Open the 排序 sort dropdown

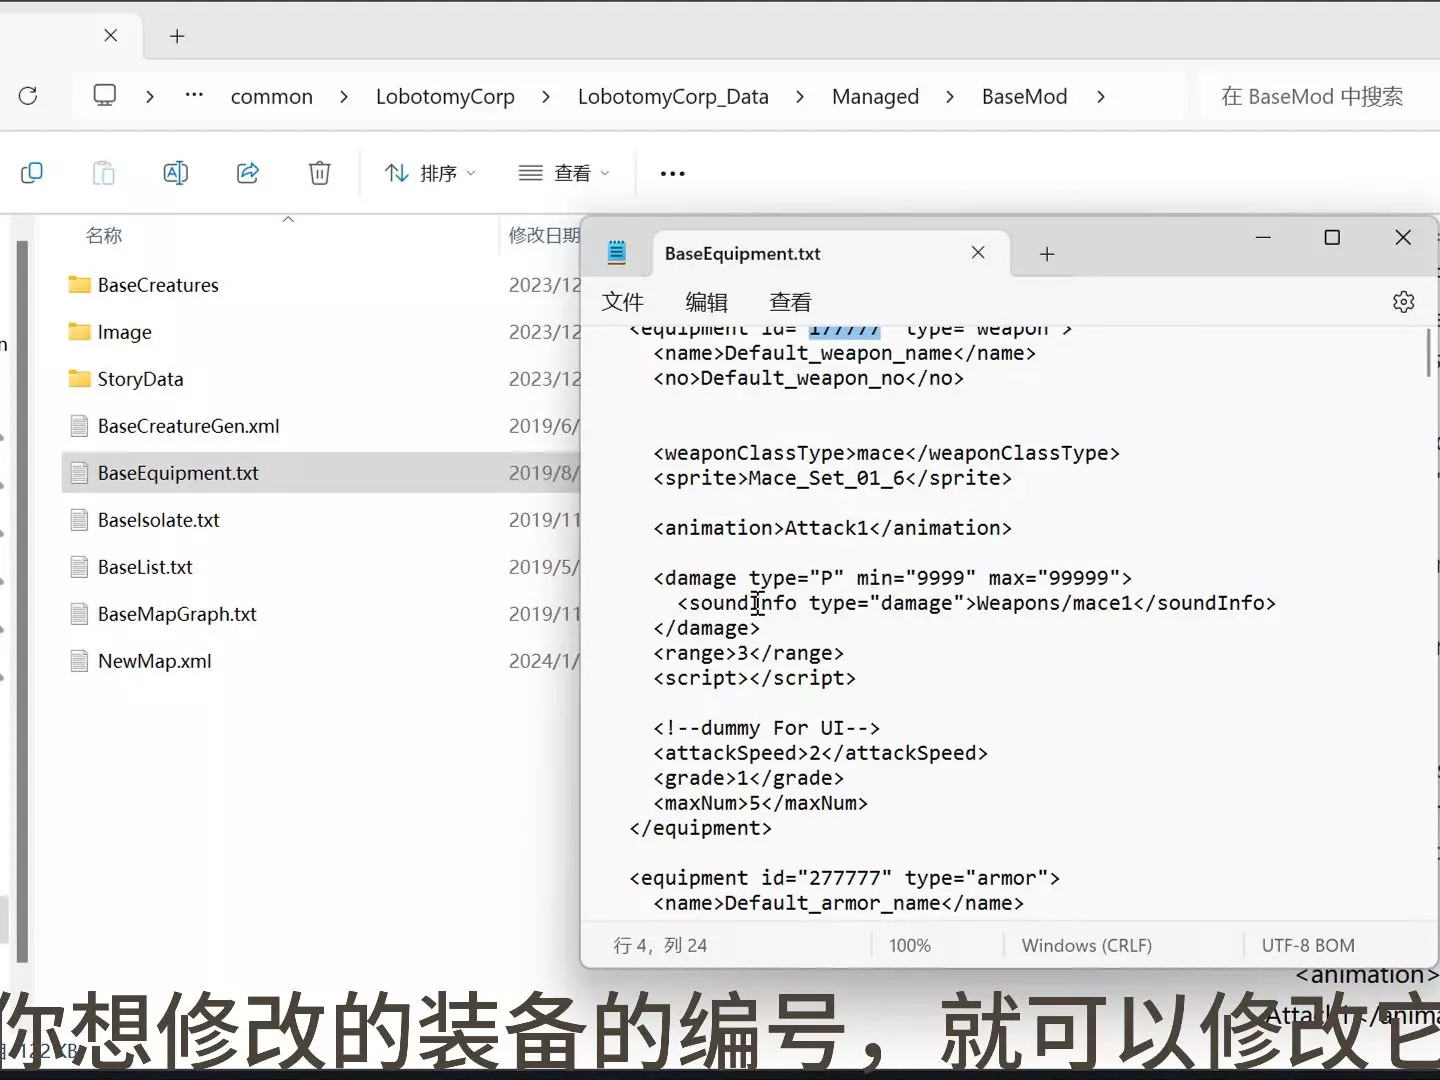[430, 173]
